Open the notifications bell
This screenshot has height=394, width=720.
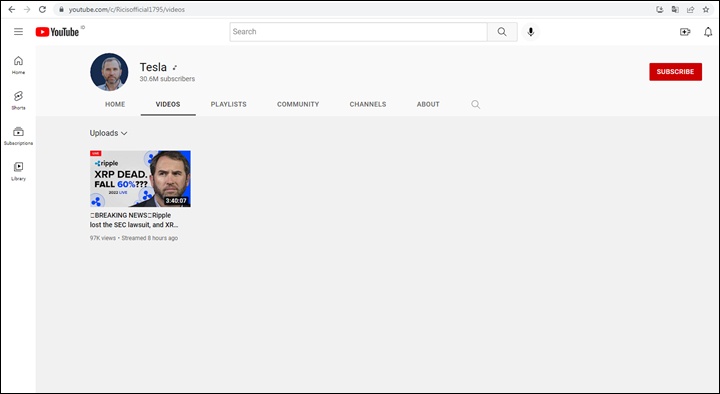[708, 32]
